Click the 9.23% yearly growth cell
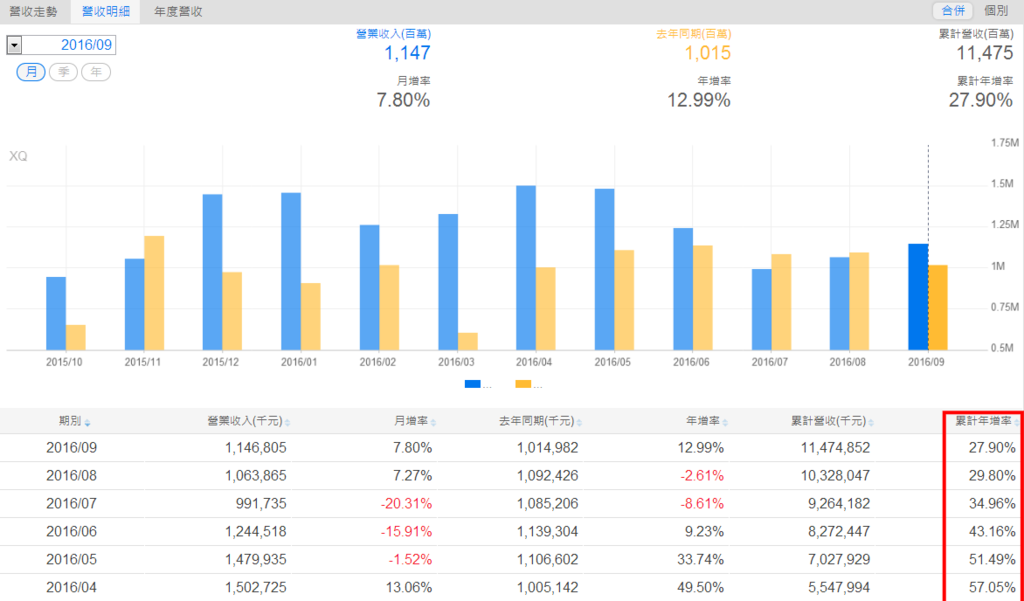This screenshot has width=1024, height=601. point(705,532)
